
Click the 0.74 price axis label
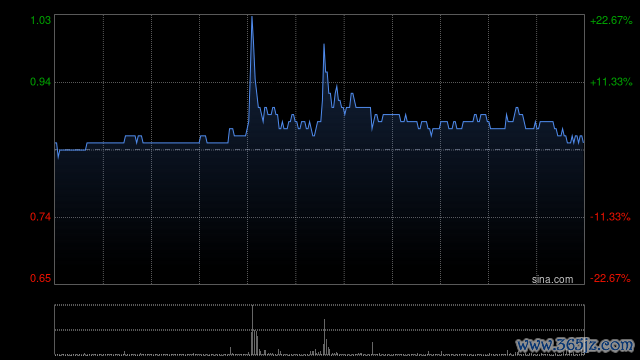[x=40, y=217]
